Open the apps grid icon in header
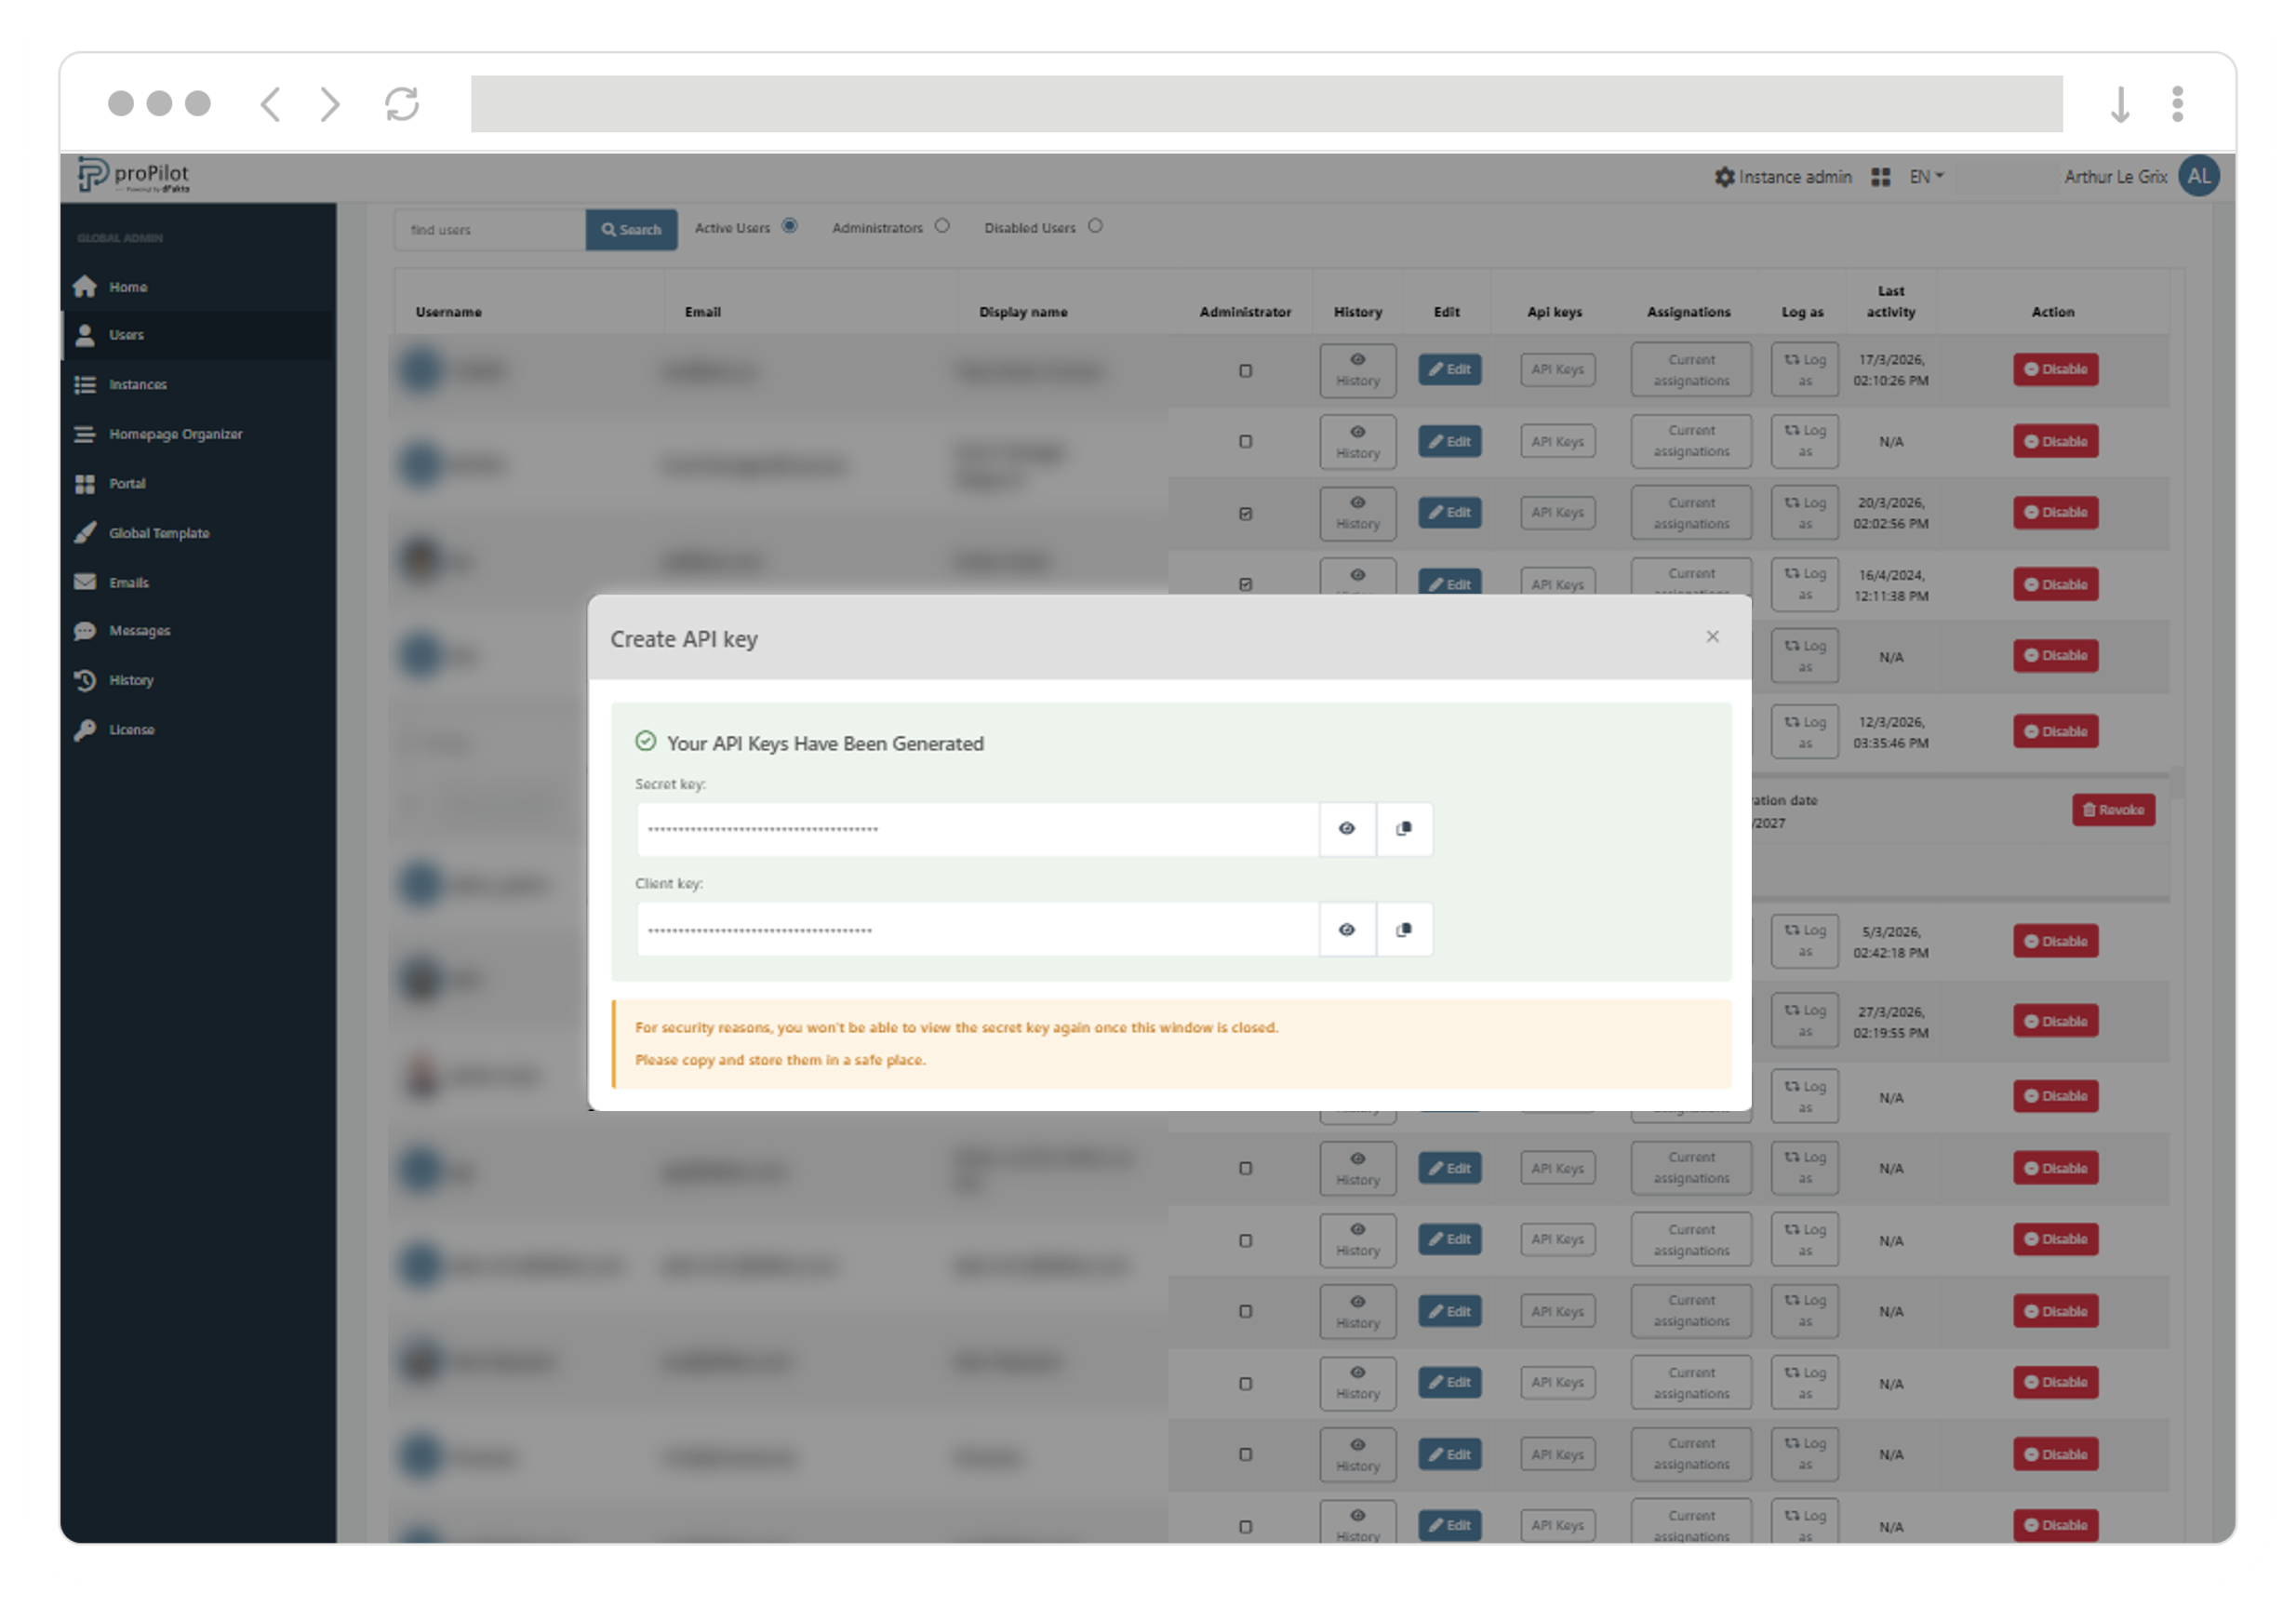The image size is (2296, 1607). pyautogui.click(x=1880, y=177)
